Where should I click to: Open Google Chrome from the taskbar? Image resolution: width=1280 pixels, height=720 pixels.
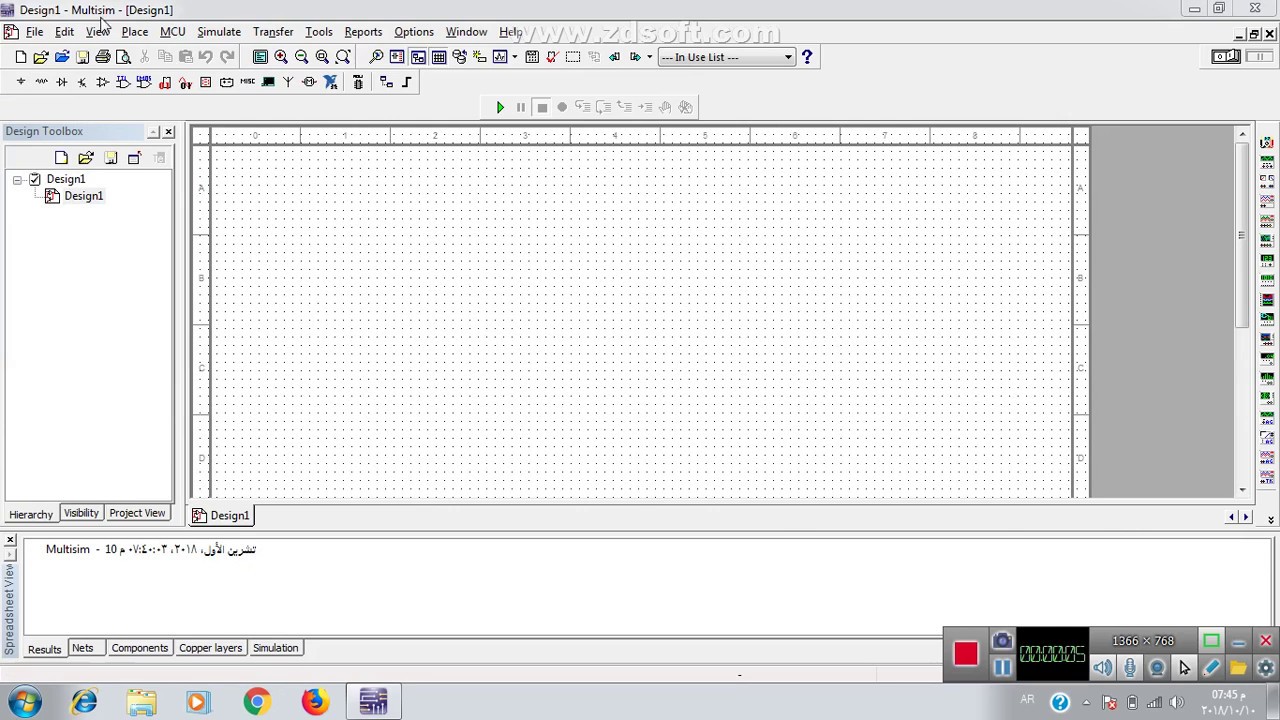click(x=257, y=702)
